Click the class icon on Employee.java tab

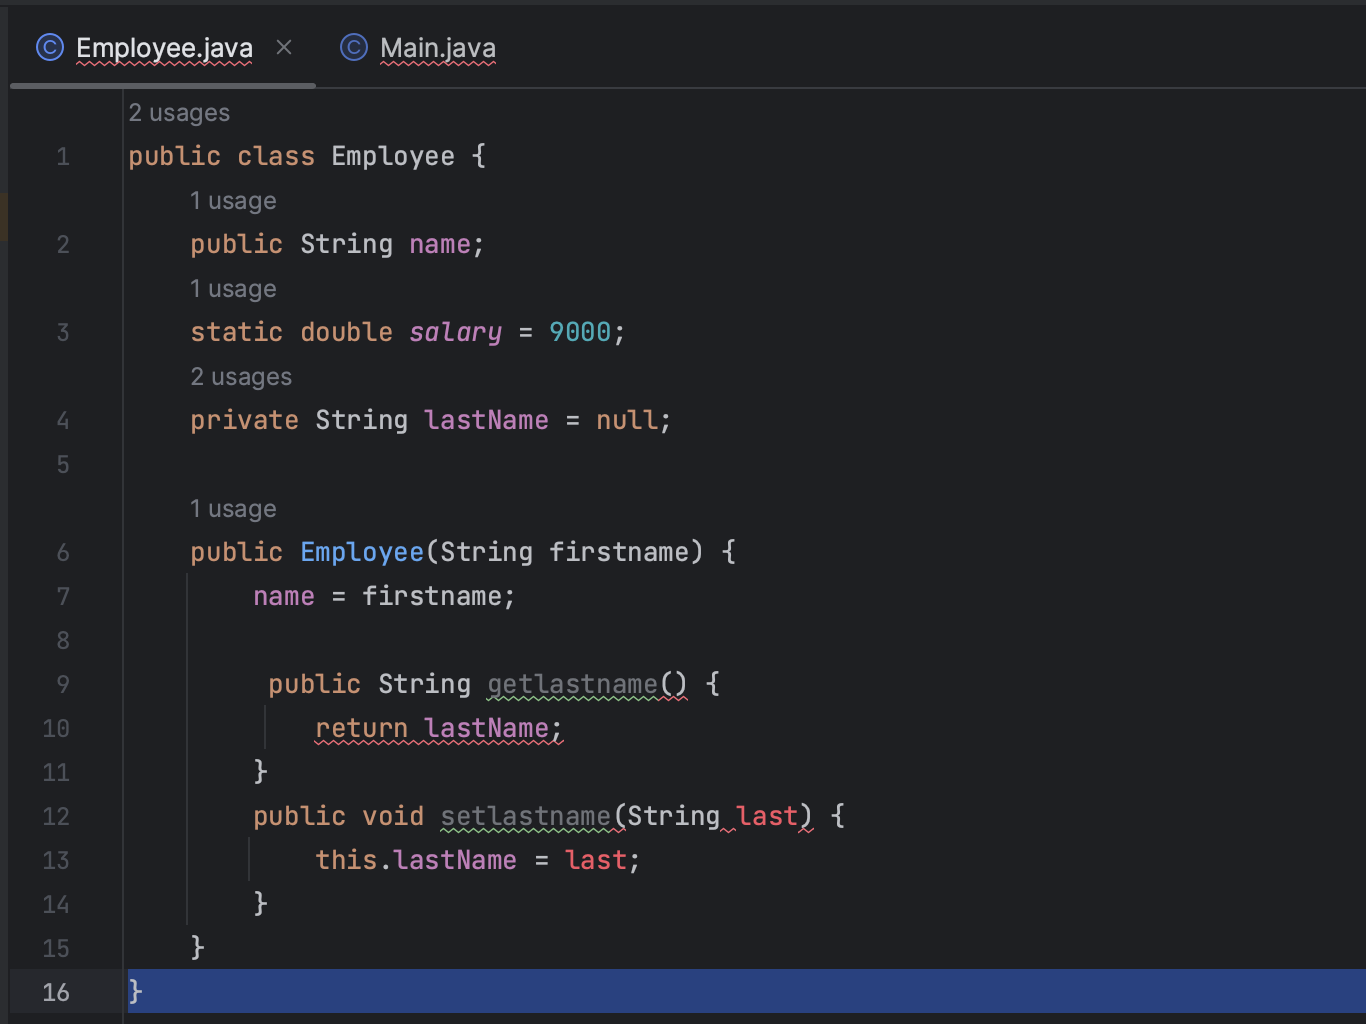[49, 47]
